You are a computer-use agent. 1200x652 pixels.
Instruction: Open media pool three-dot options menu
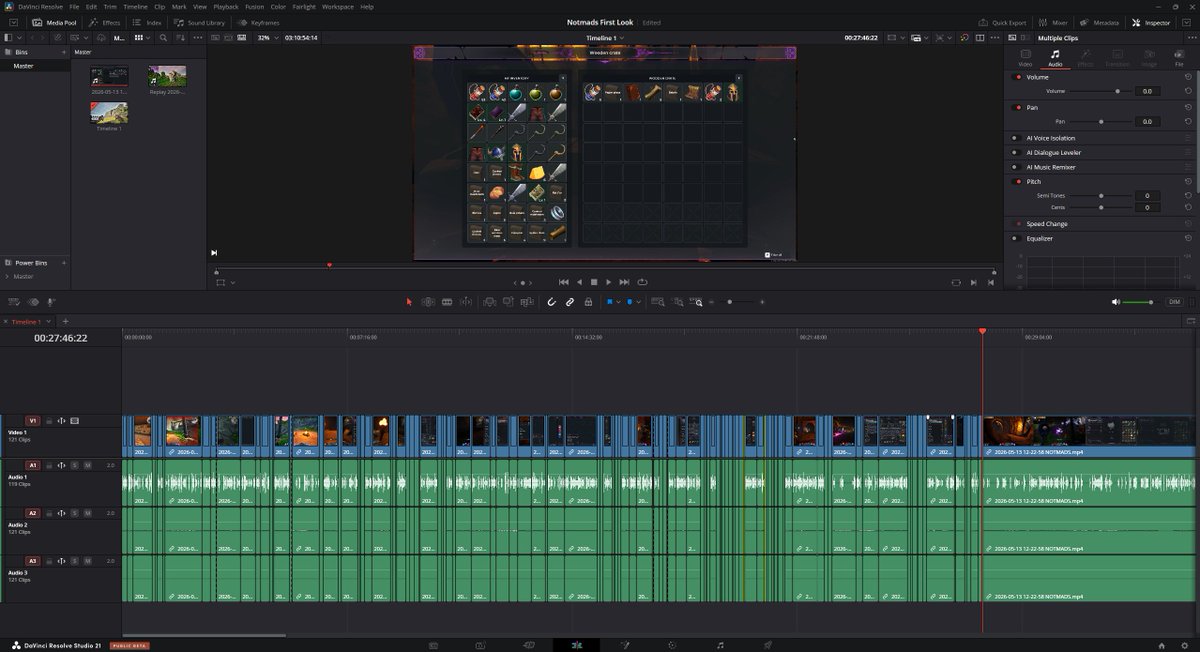click(x=200, y=37)
